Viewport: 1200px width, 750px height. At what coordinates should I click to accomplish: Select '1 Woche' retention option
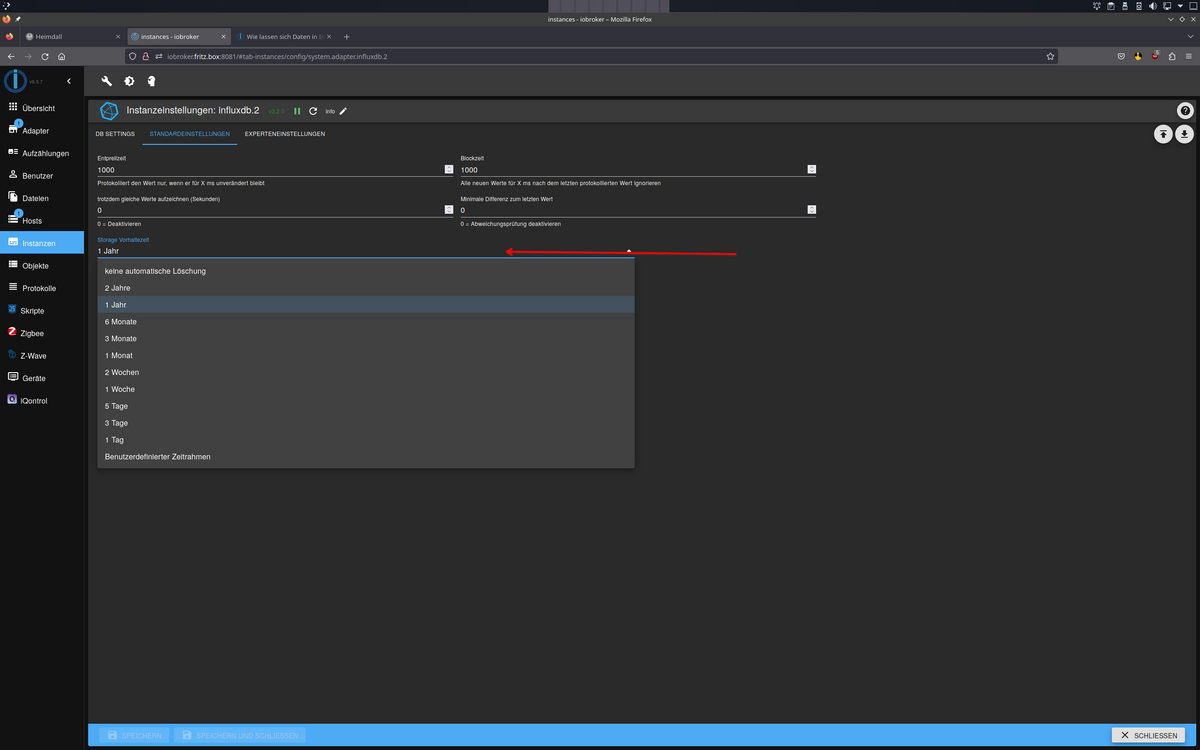(366, 389)
